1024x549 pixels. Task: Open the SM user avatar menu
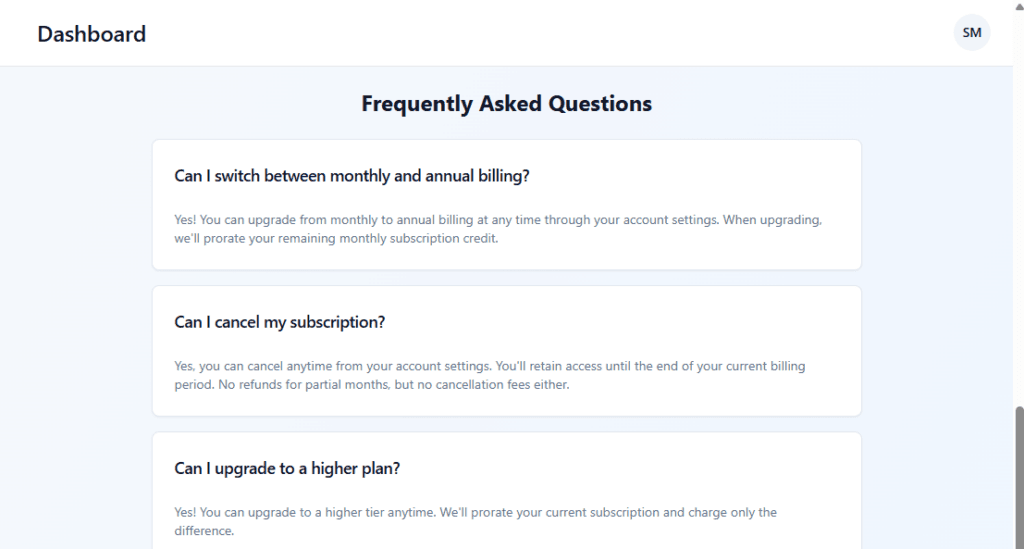tap(972, 33)
